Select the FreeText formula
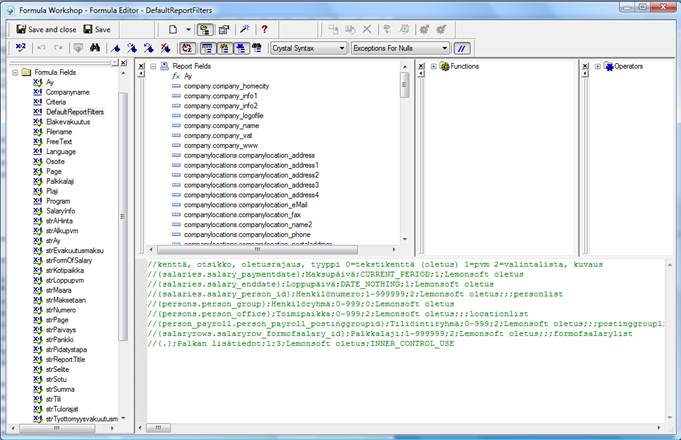This screenshot has height=440, width=681. (59, 142)
